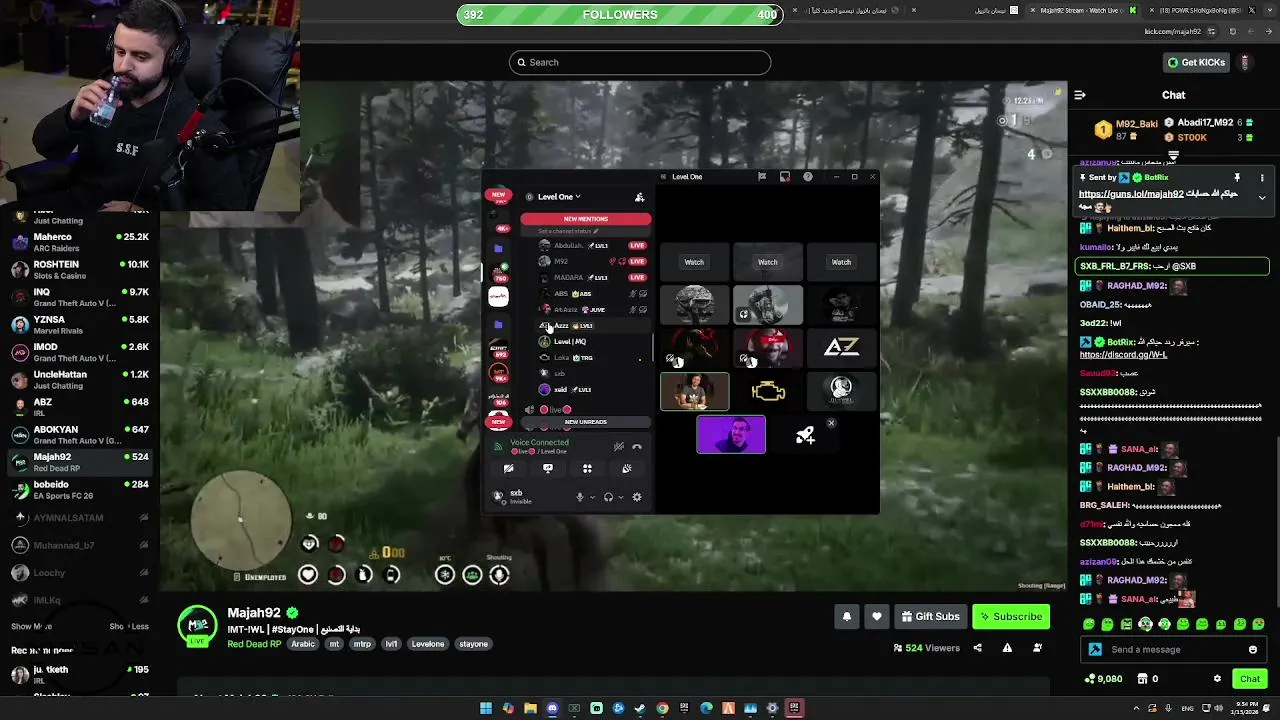
Task: Open the chat settings gear
Action: click(1217, 679)
